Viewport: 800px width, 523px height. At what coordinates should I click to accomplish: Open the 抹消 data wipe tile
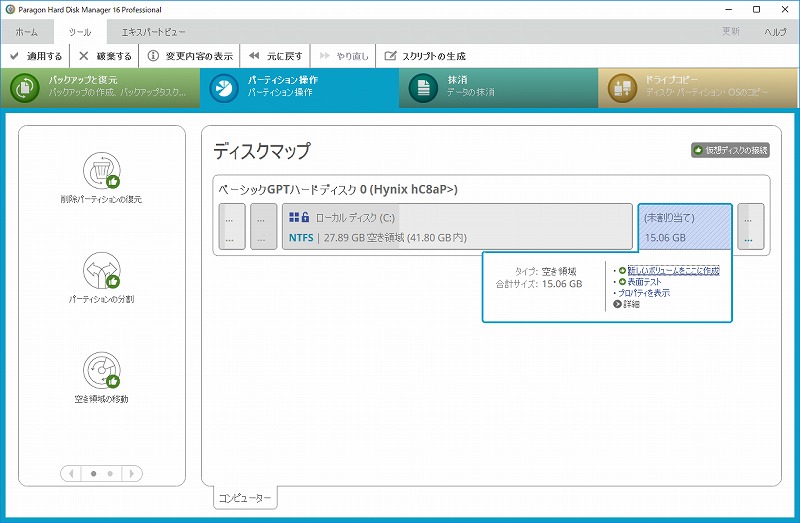(x=498, y=88)
